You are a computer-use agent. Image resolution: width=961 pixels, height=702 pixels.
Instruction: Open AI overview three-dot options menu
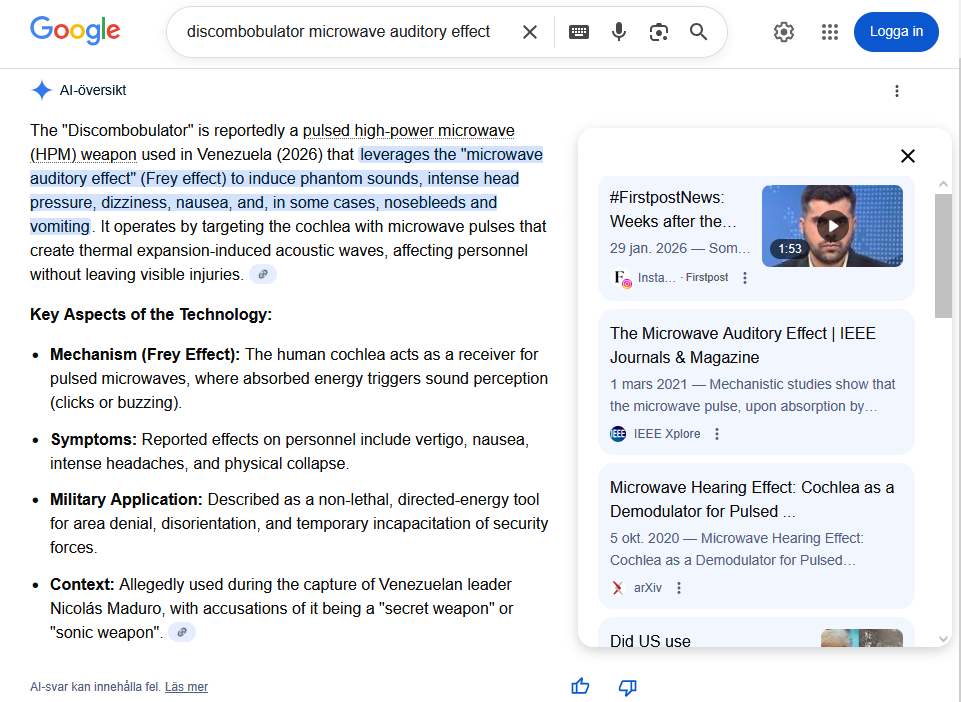pyautogui.click(x=897, y=91)
